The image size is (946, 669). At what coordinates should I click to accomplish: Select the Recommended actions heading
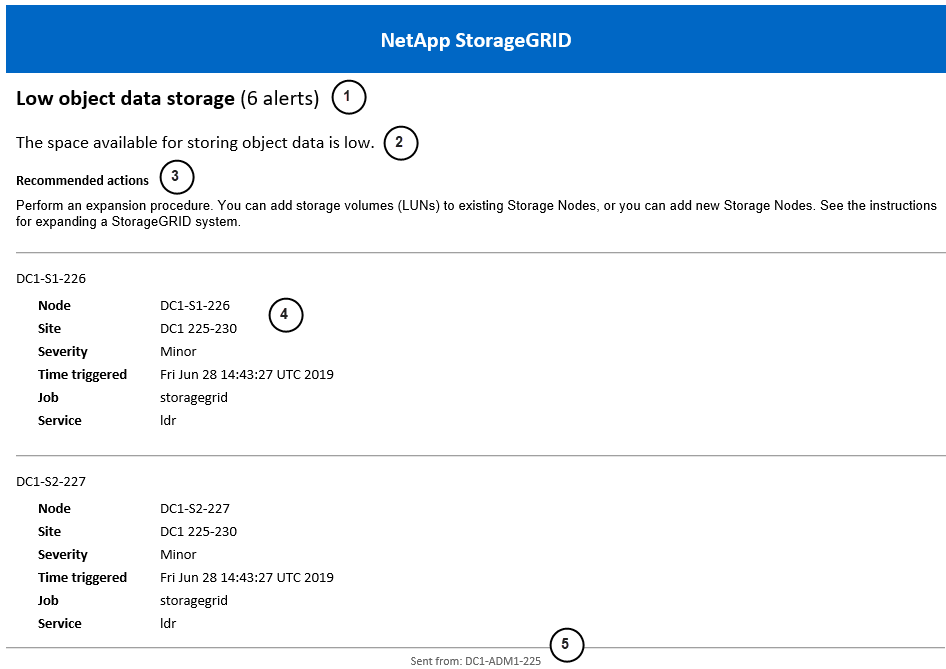point(82,181)
